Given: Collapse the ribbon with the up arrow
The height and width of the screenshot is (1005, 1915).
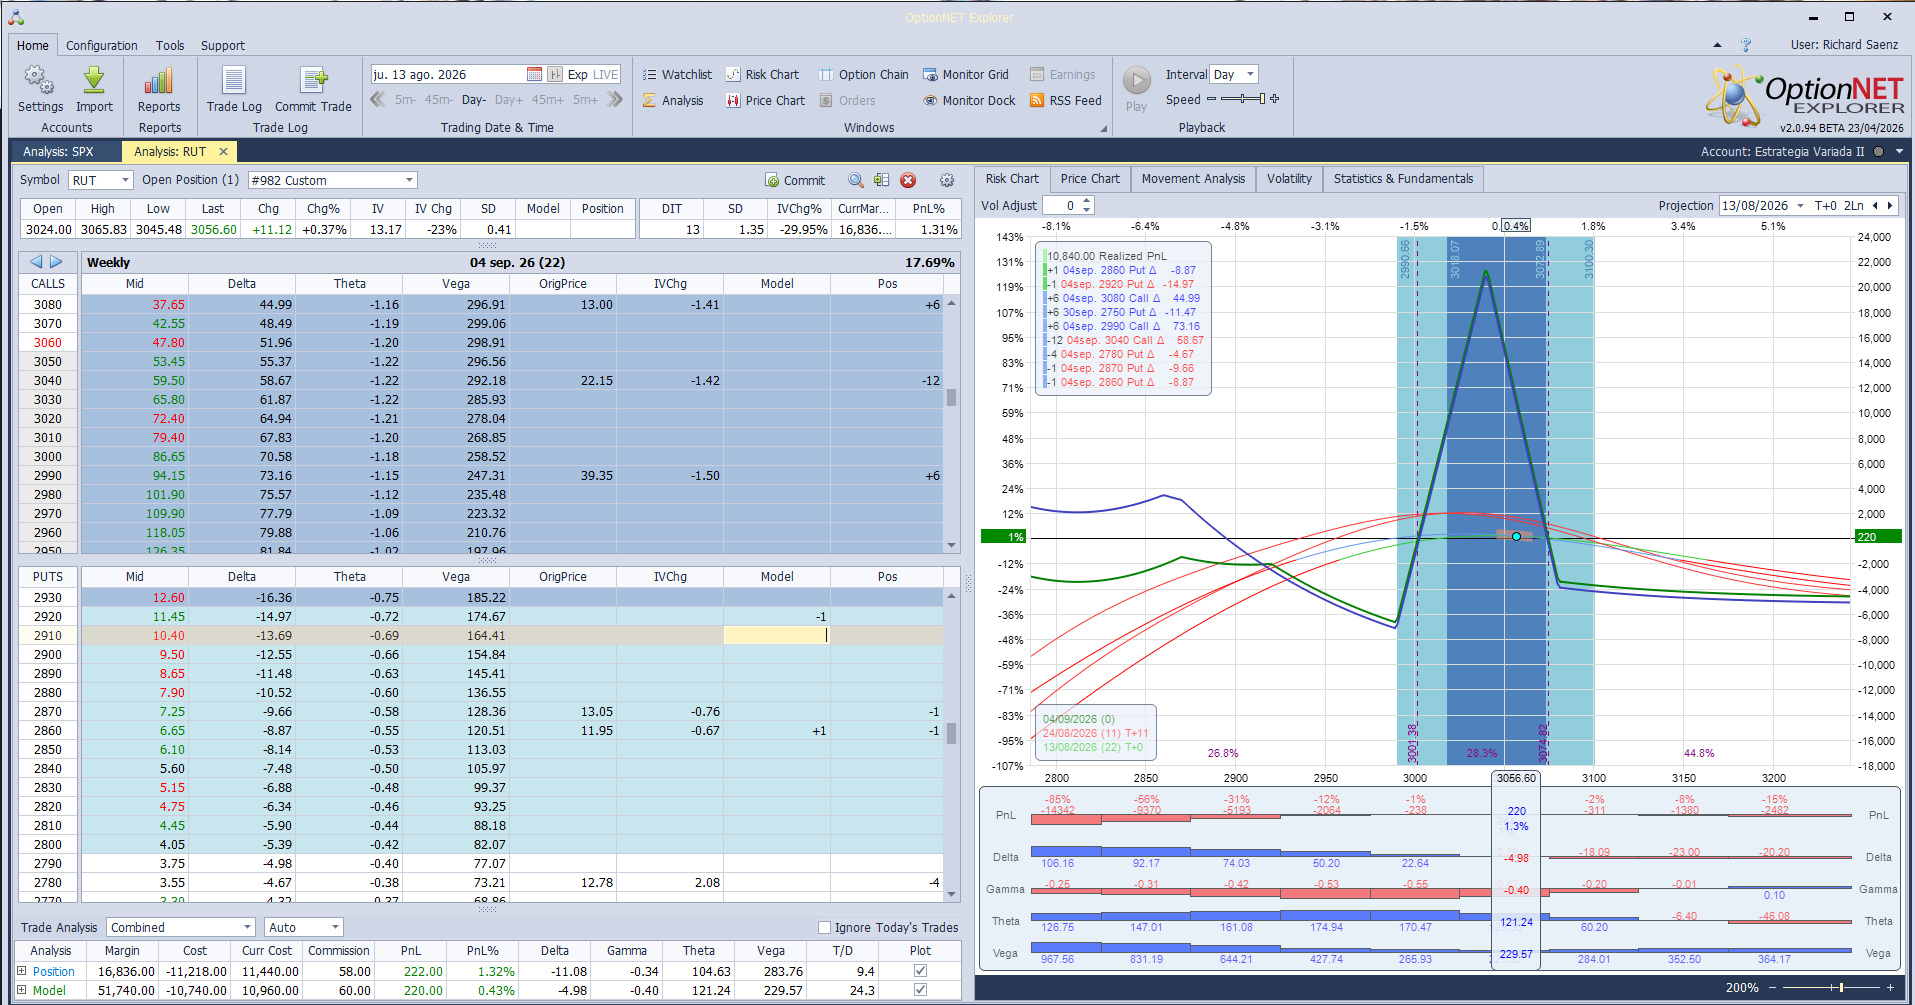Looking at the screenshot, I should click(1717, 45).
